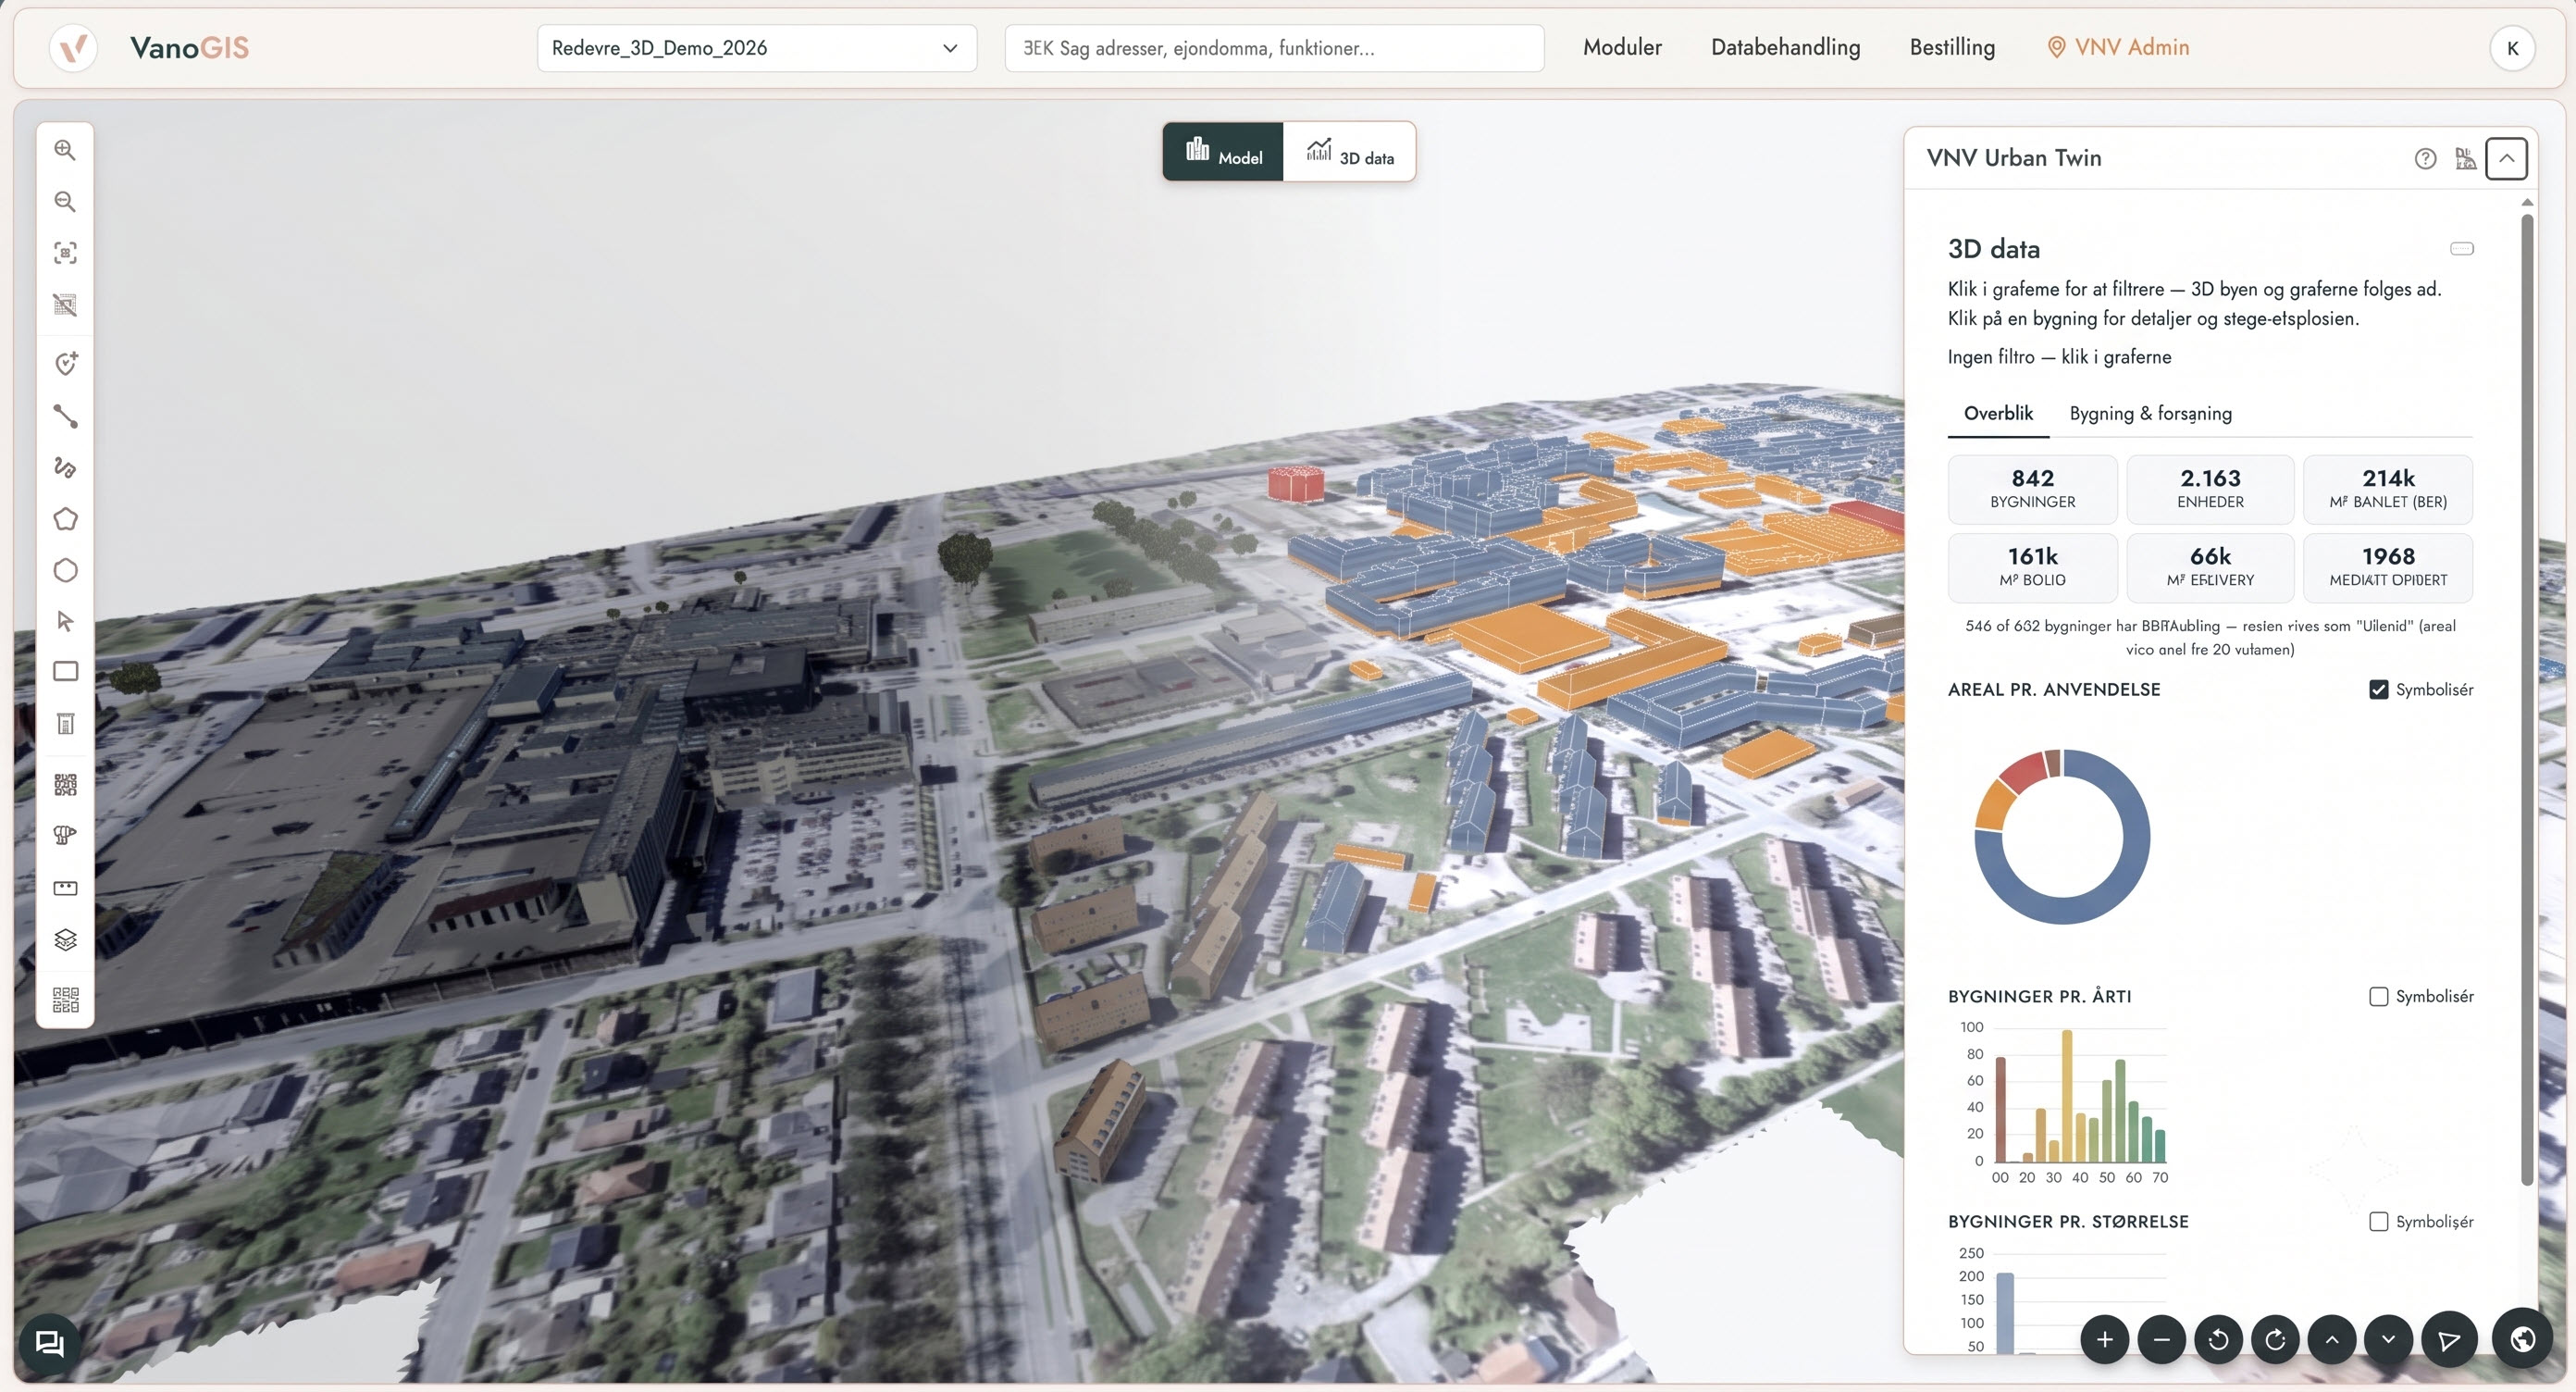Click the 'Ingen filtro — klik i graferne' text
Image resolution: width=2576 pixels, height=1392 pixels.
point(2059,357)
